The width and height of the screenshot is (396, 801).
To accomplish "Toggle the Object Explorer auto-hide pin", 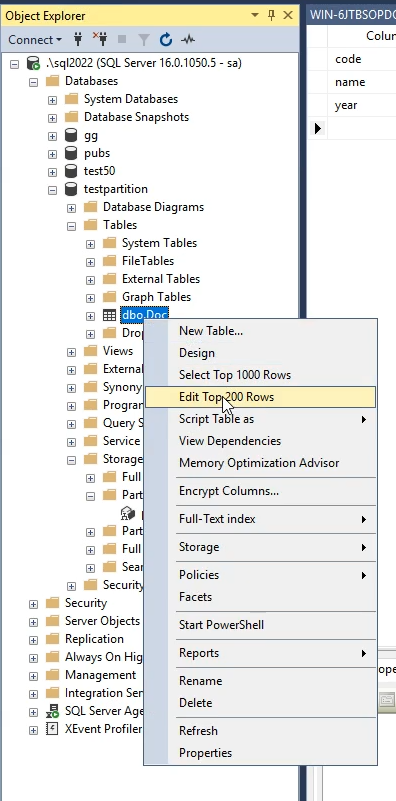I will pos(271,15).
